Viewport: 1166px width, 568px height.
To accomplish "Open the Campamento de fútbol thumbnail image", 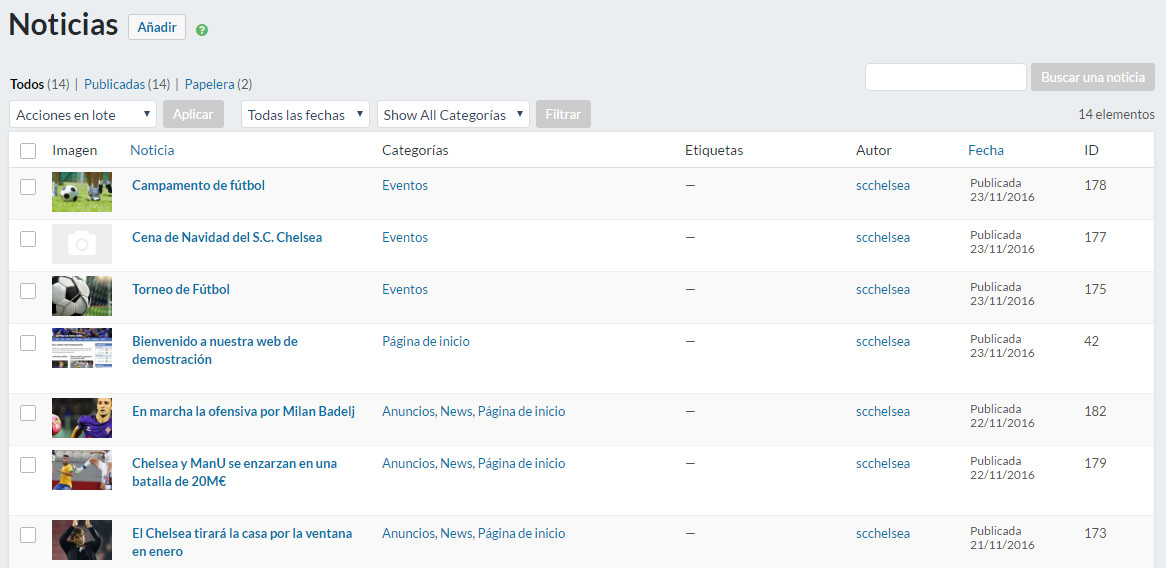I will [x=82, y=192].
